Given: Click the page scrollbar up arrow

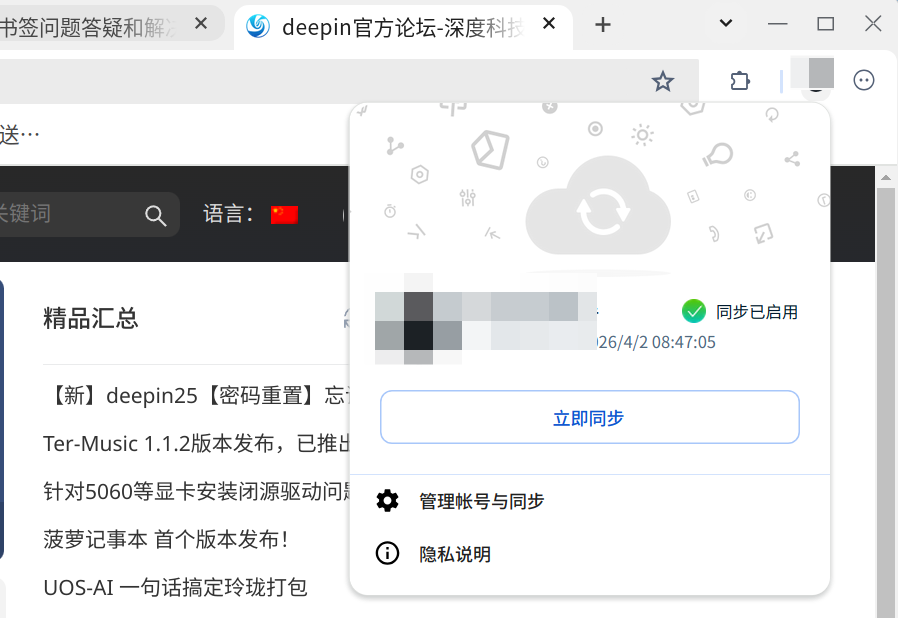Looking at the screenshot, I should [886, 178].
